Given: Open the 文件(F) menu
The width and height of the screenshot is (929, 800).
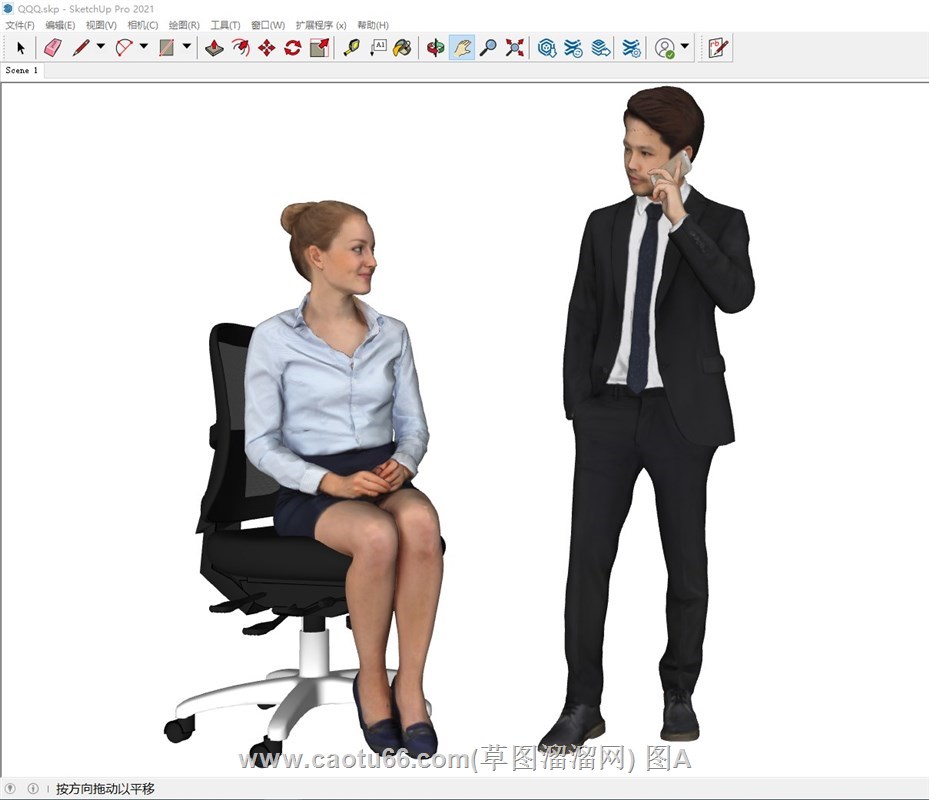Looking at the screenshot, I should [x=20, y=25].
